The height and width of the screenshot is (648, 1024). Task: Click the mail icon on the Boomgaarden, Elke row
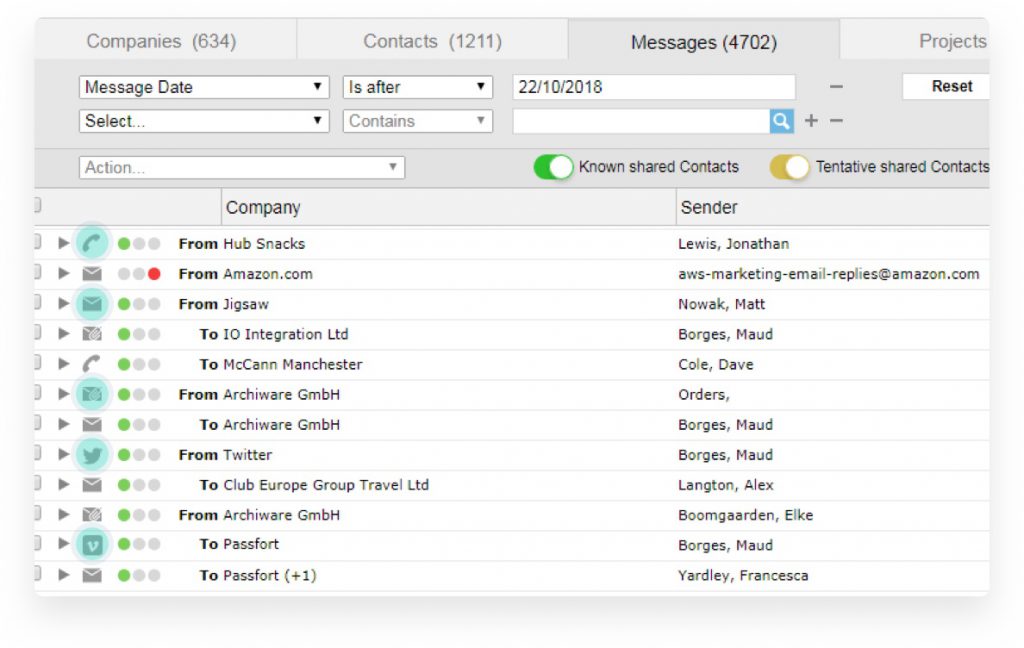click(x=92, y=515)
